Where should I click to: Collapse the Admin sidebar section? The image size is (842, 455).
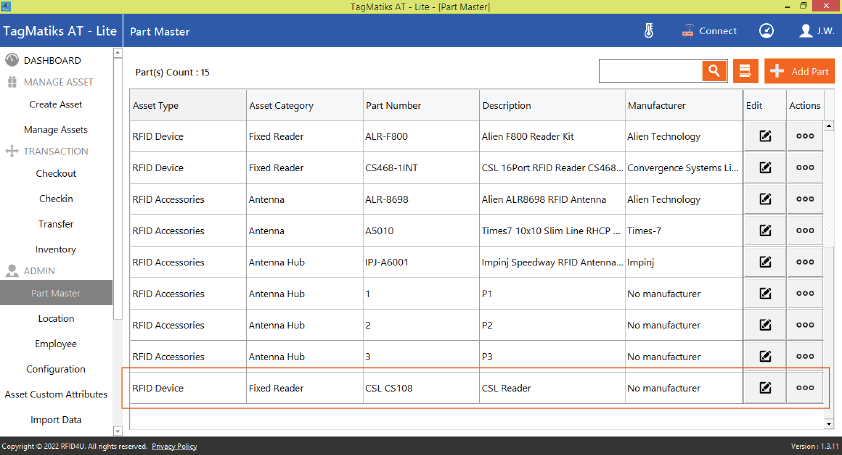(x=39, y=271)
